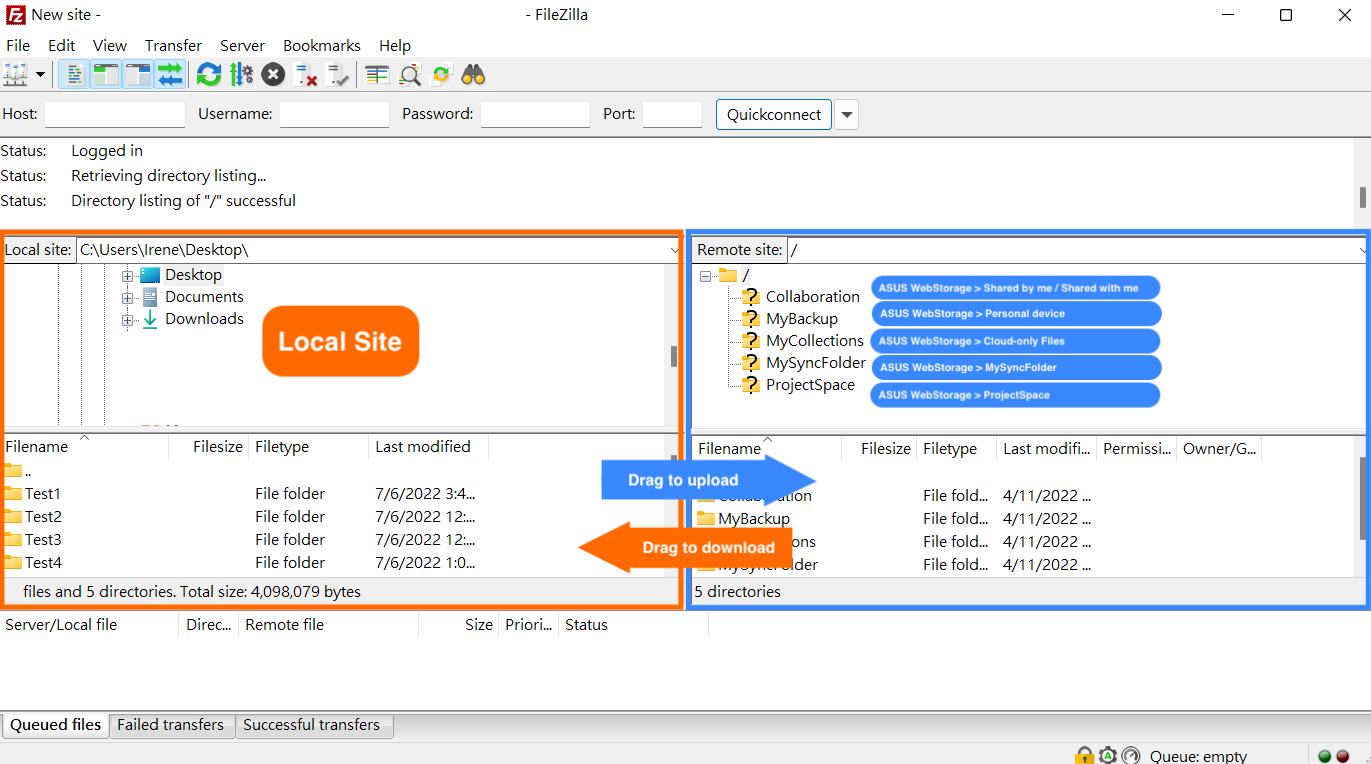The width and height of the screenshot is (1371, 764).
Task: Select MySyncFolder in the remote tree
Action: (815, 363)
